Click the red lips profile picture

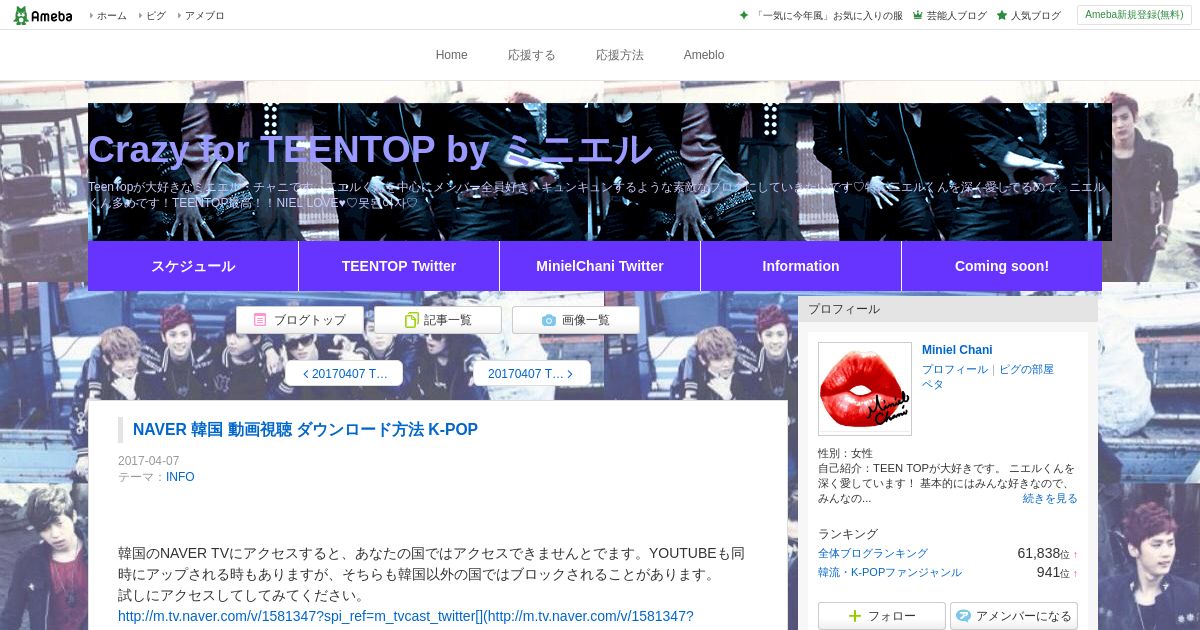coord(865,389)
